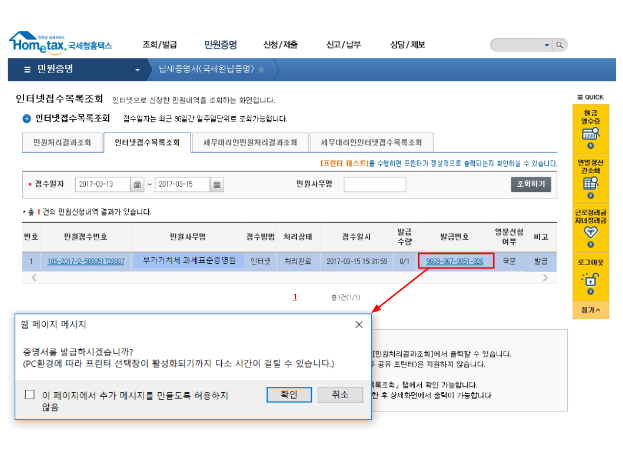Switch to the 민원처리결과조회 tab
This screenshot has width=623, height=469.
(62, 142)
